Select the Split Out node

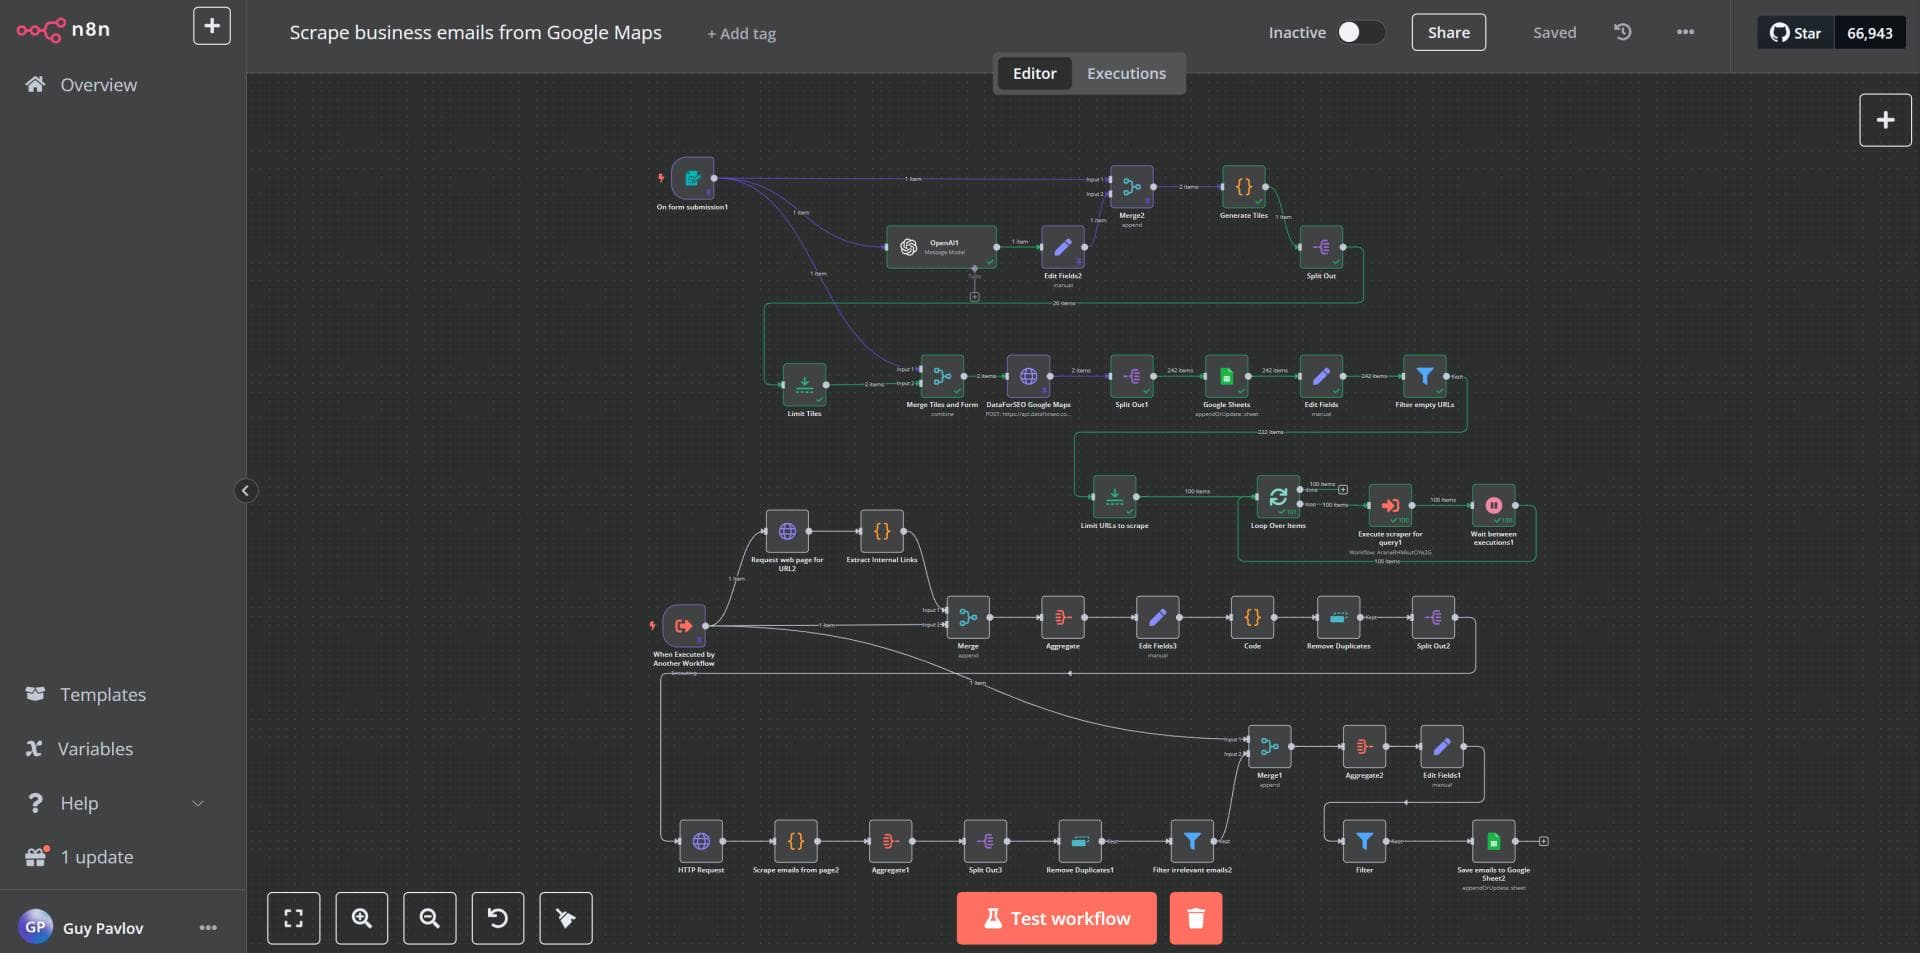[1321, 246]
